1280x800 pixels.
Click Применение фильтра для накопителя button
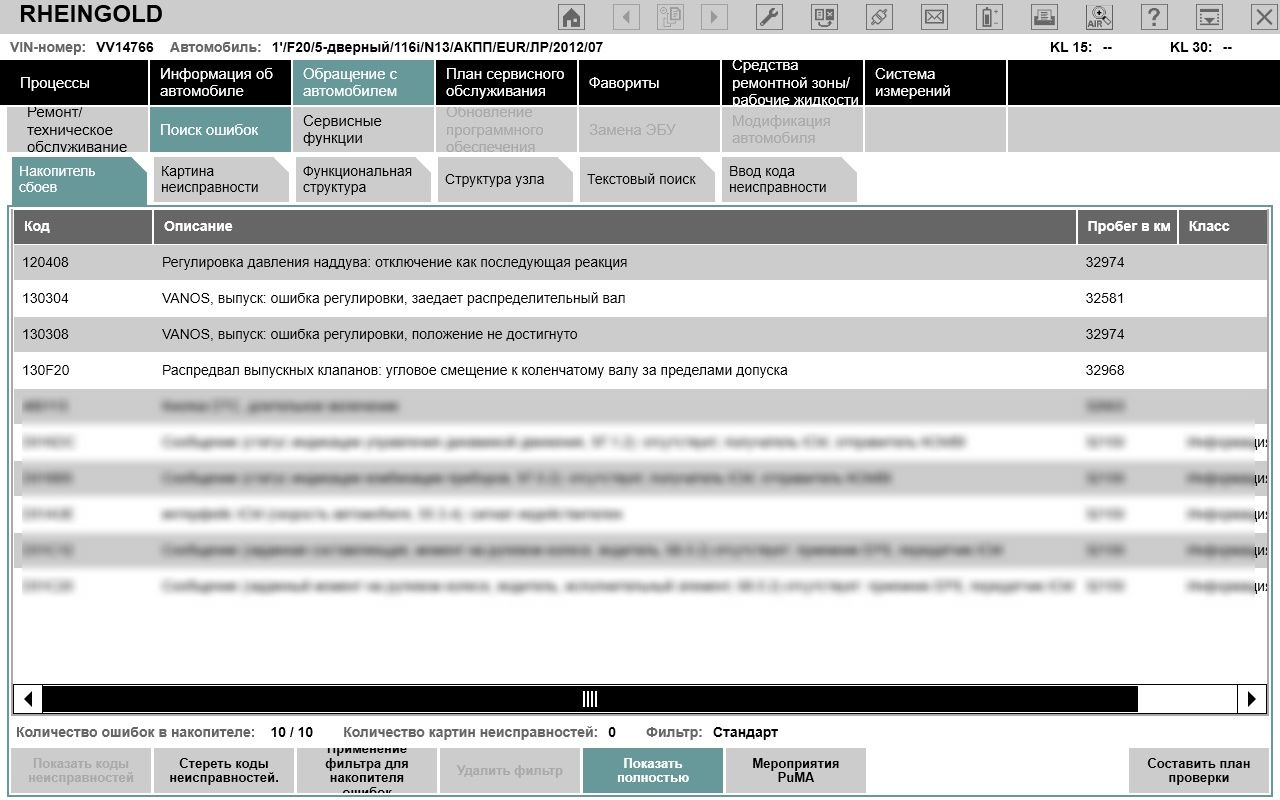(367, 770)
